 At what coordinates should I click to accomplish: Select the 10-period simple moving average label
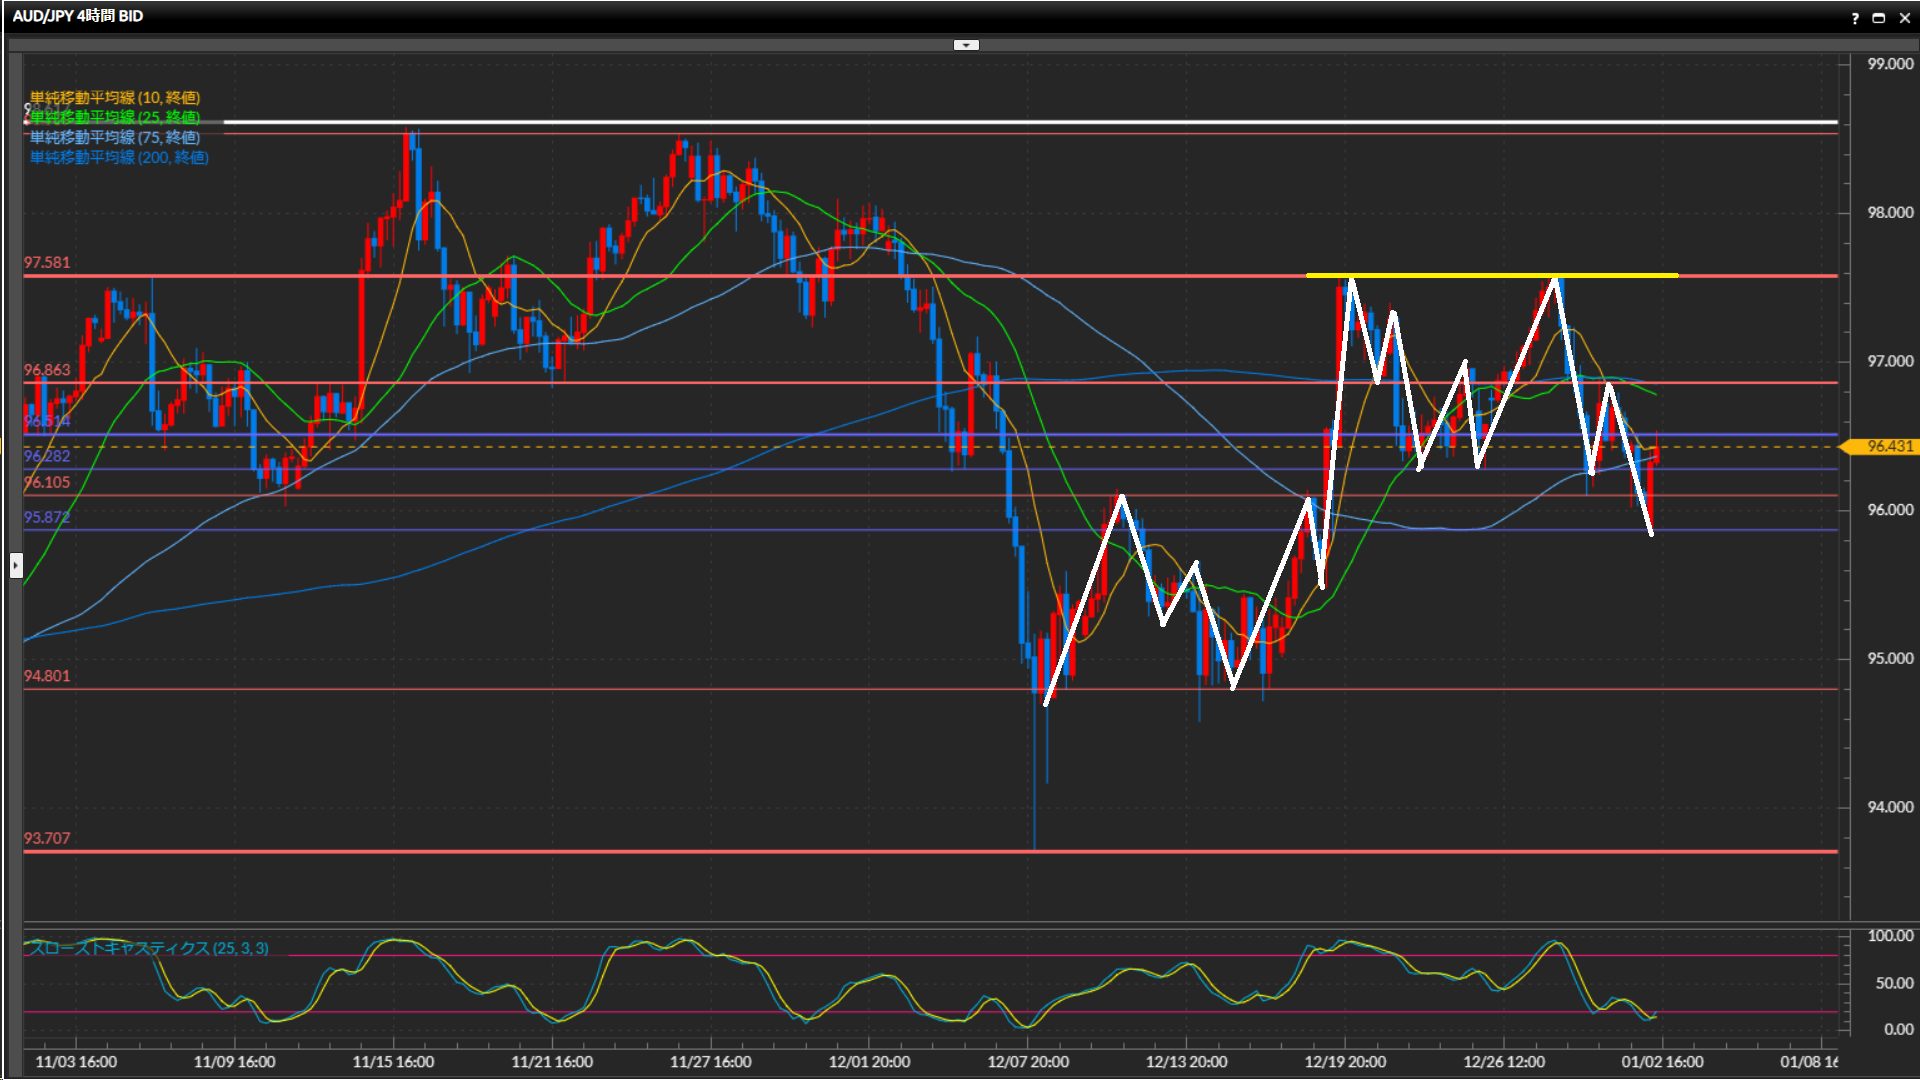115,97
